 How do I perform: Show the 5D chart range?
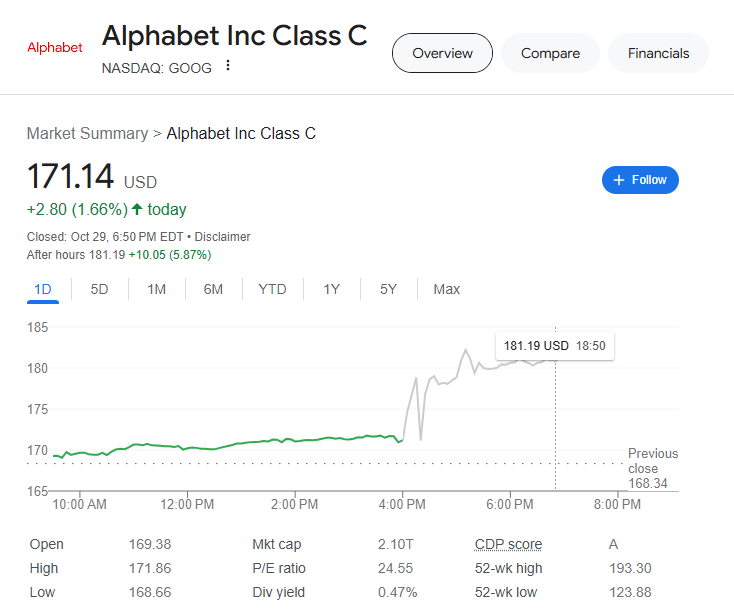pos(100,289)
